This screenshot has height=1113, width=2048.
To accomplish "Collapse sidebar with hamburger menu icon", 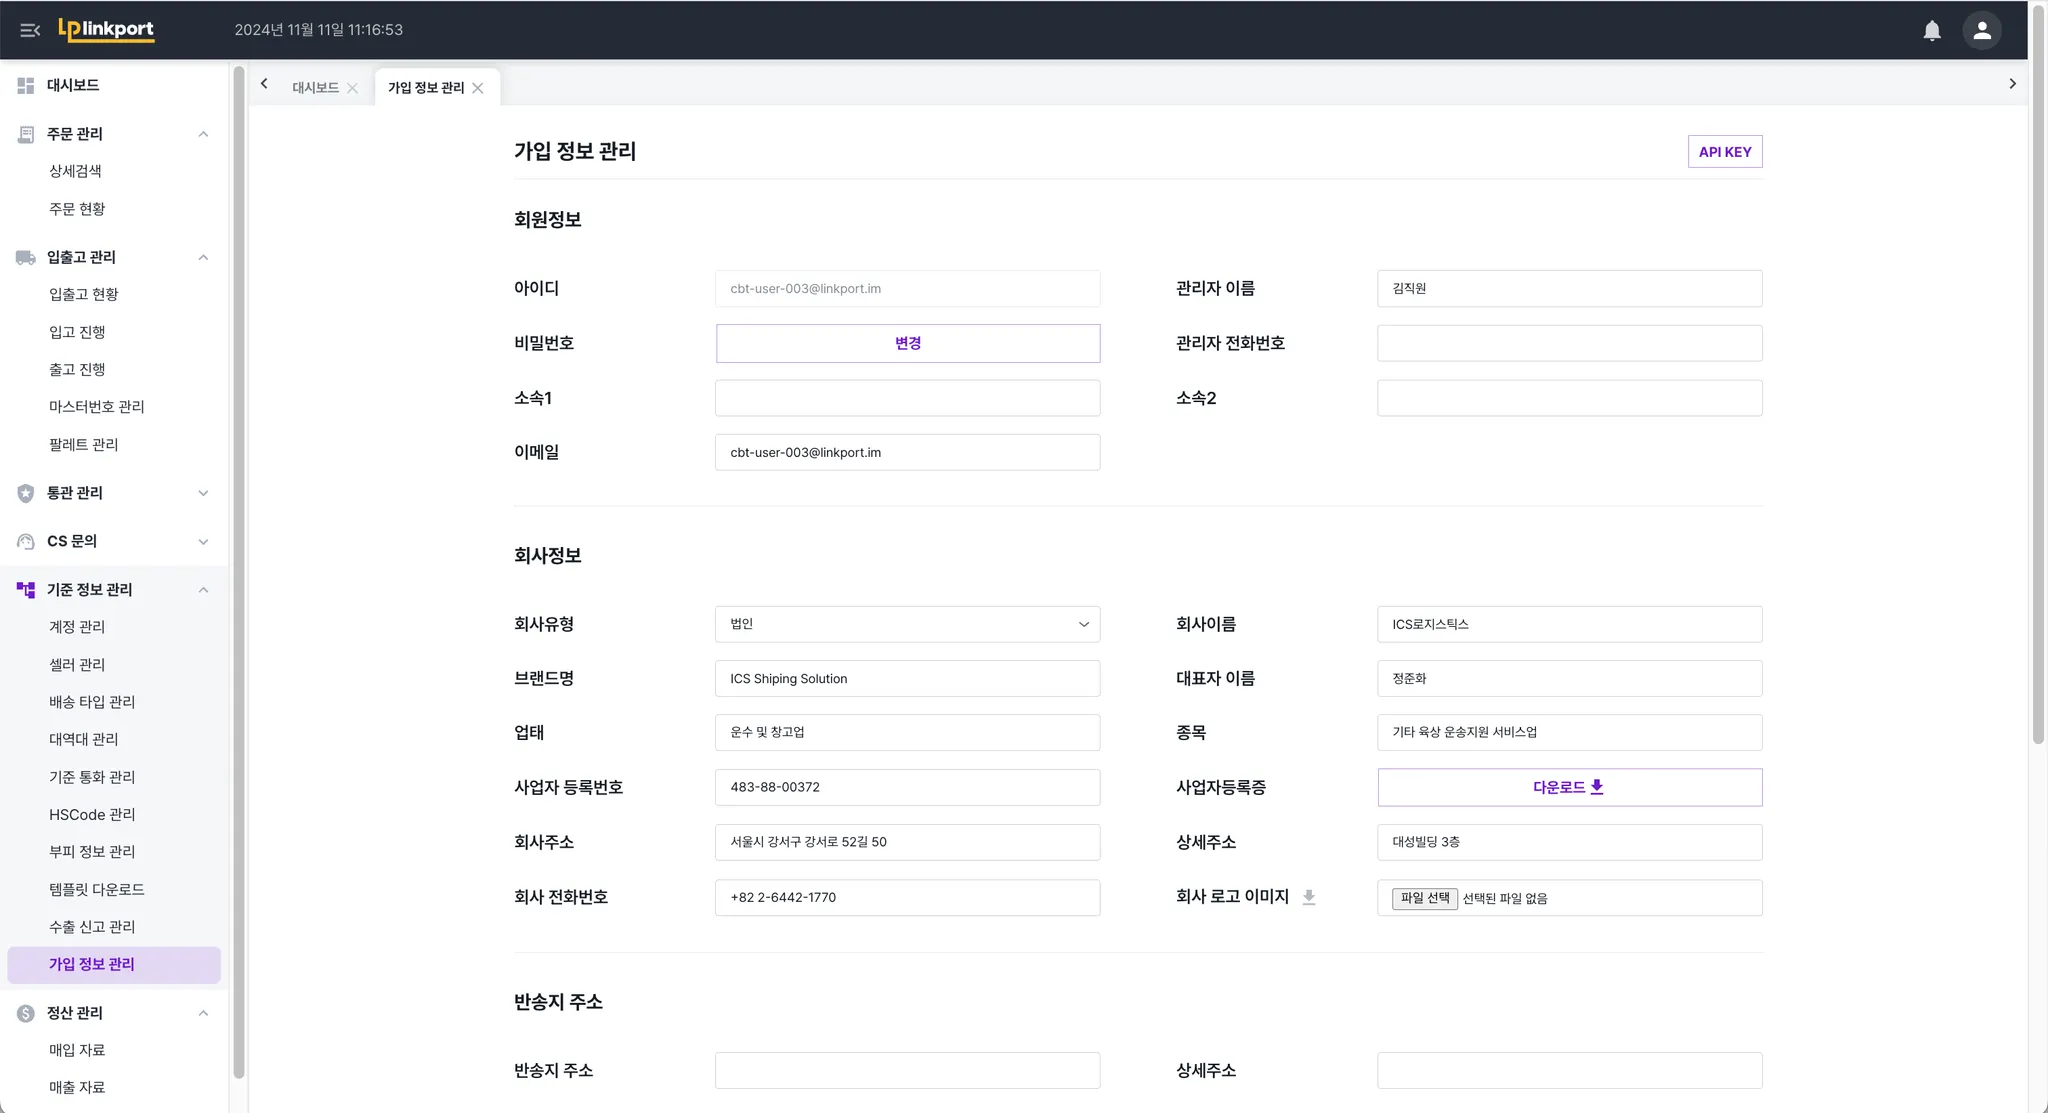I will coord(30,30).
